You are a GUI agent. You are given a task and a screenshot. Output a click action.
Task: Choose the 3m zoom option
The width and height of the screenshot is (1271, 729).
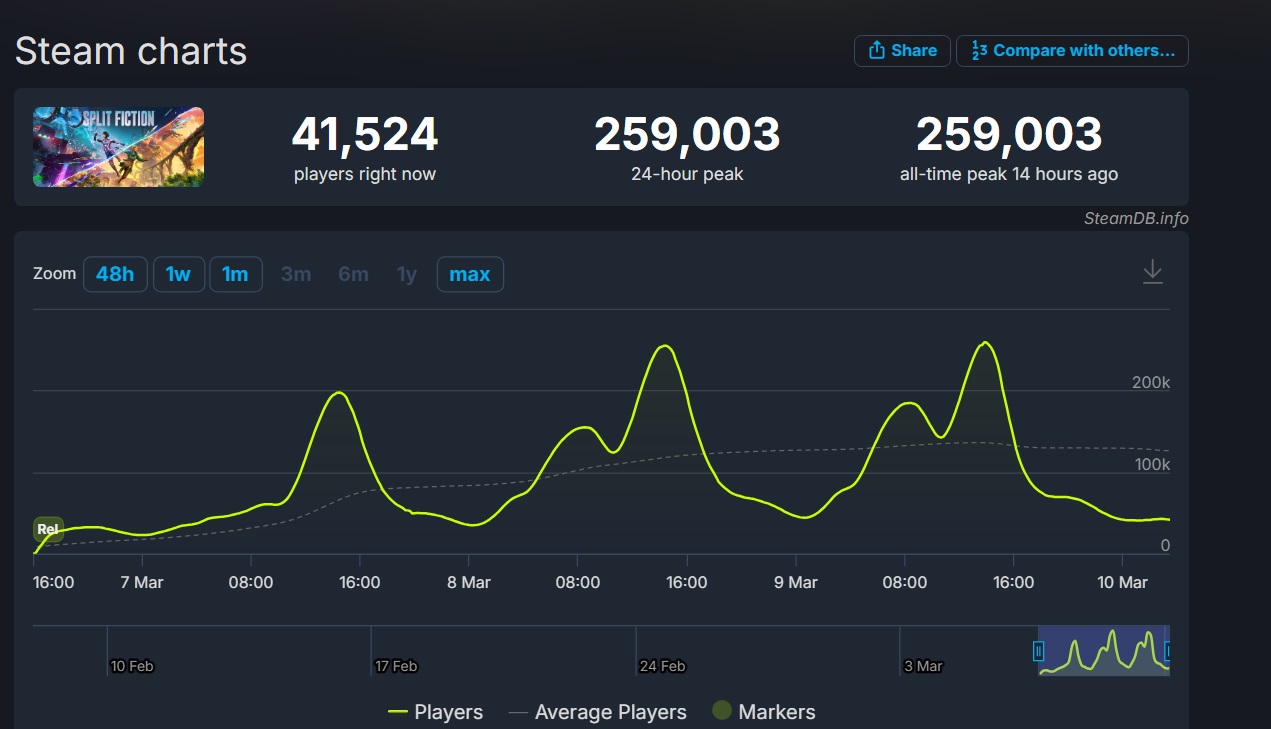tap(296, 273)
